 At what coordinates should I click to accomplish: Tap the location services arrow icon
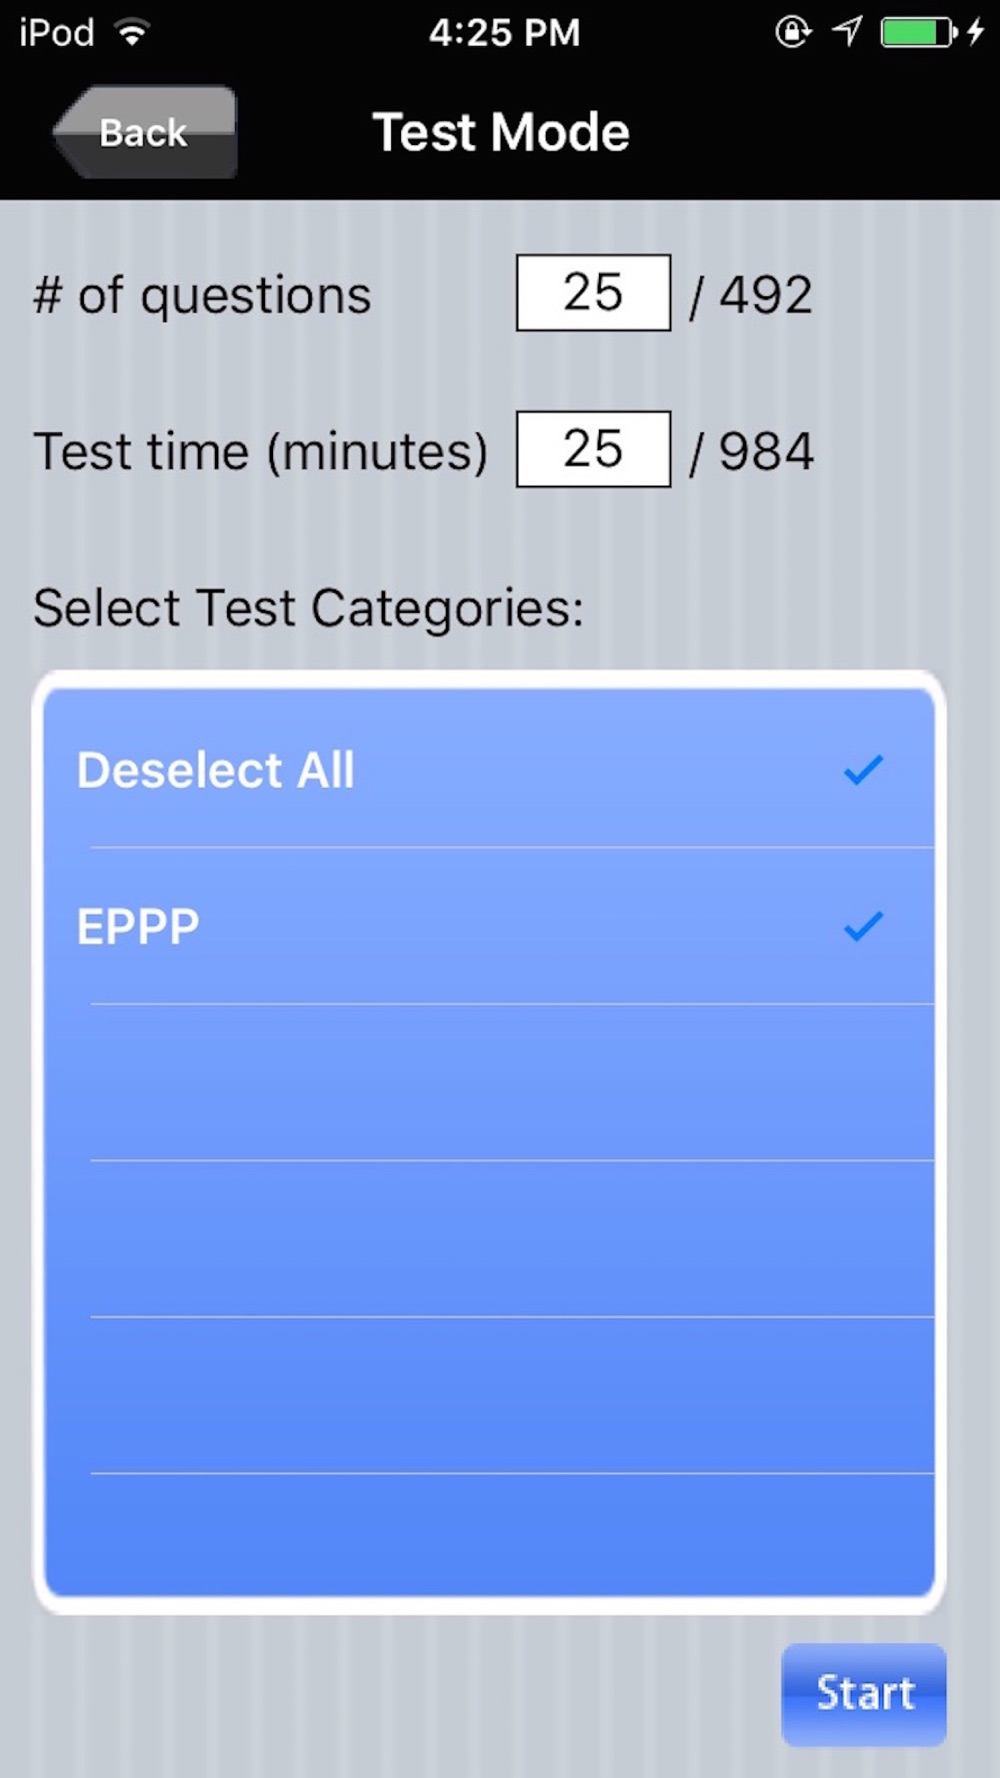tap(848, 32)
